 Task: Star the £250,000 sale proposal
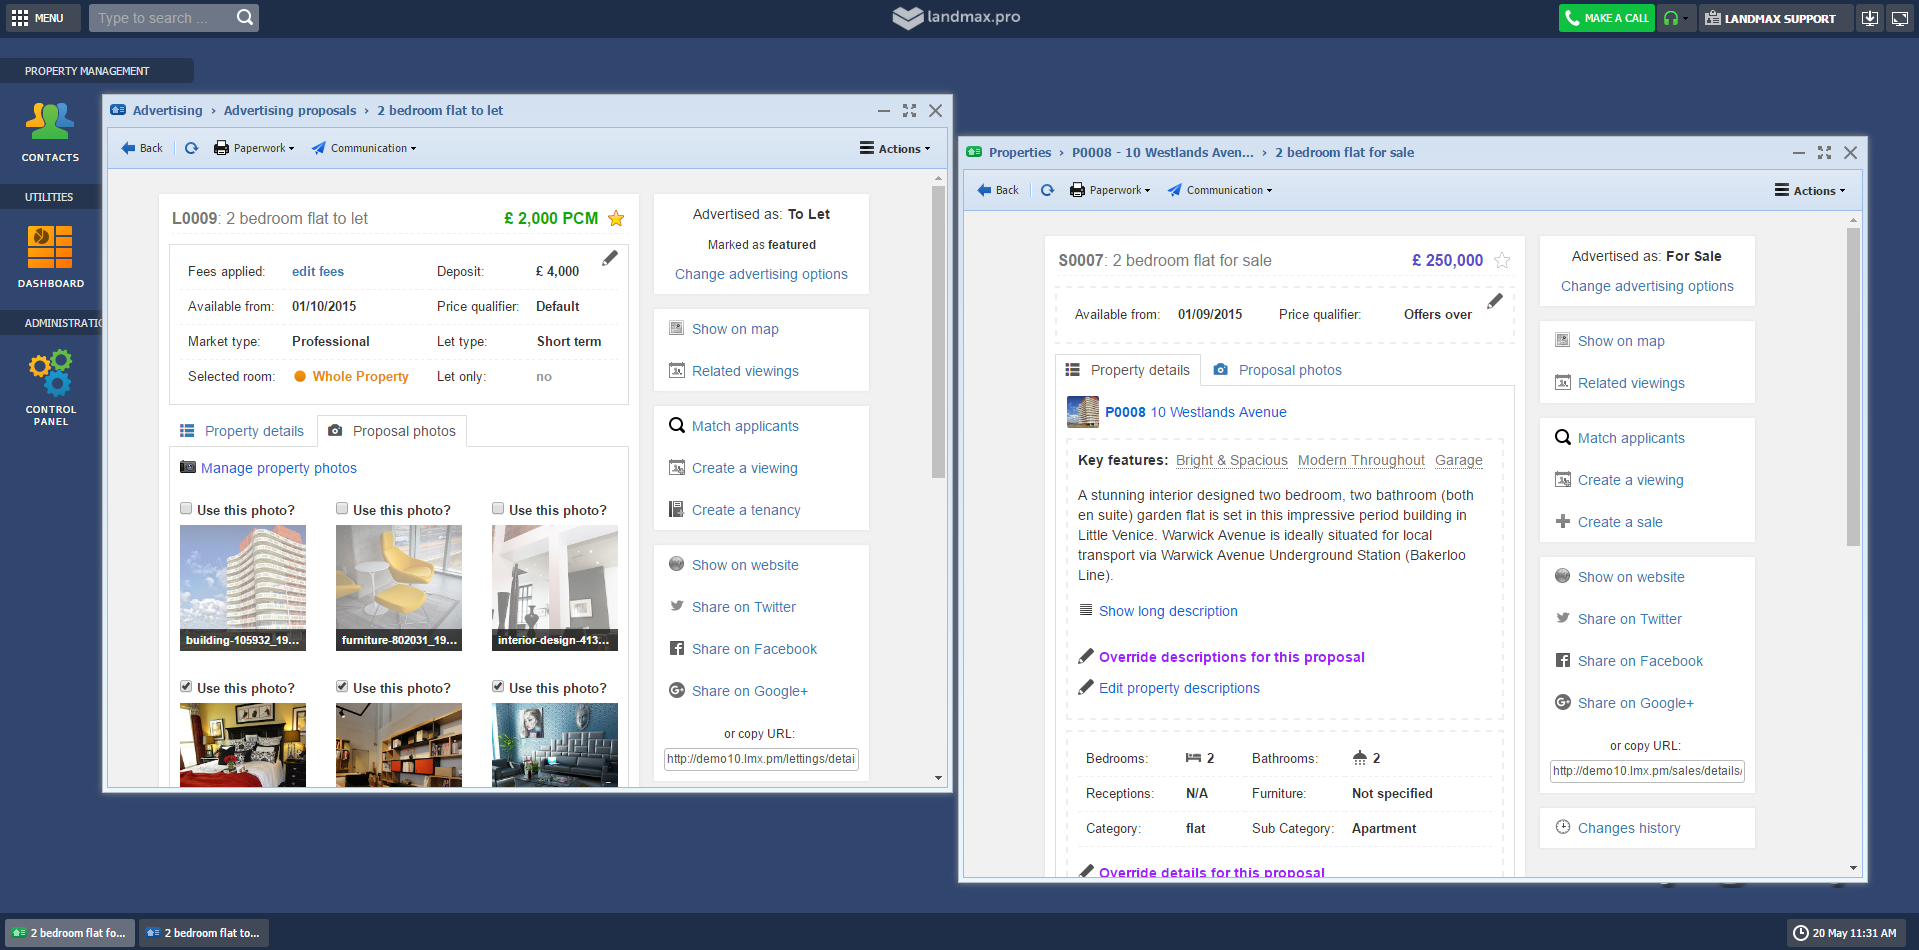1501,261
